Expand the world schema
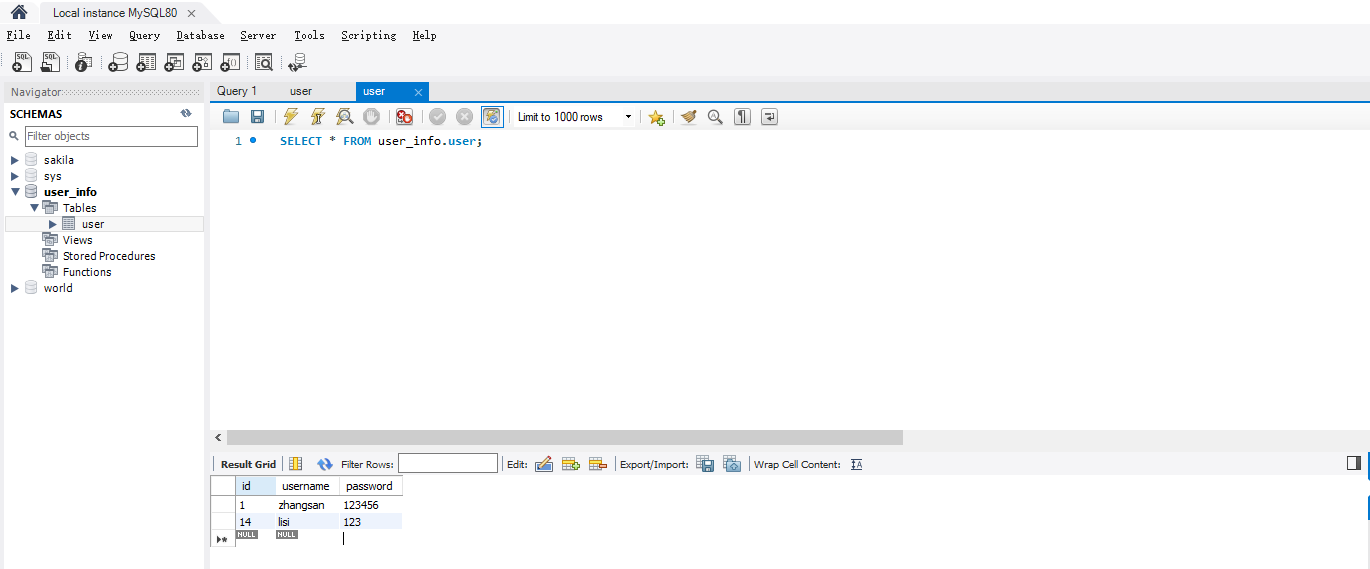This screenshot has height=569, width=1370. [x=14, y=288]
